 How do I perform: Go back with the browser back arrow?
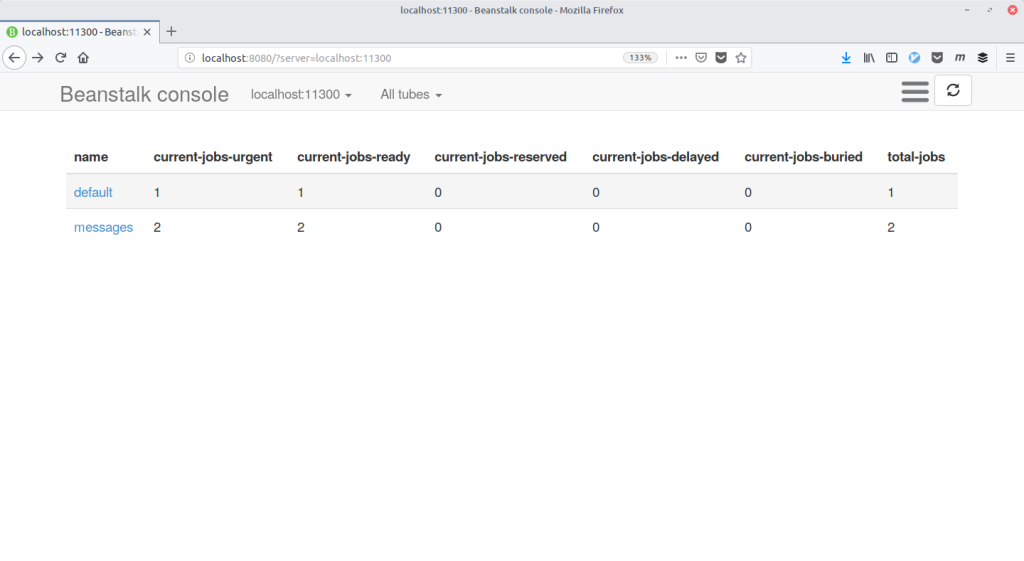[14, 57]
